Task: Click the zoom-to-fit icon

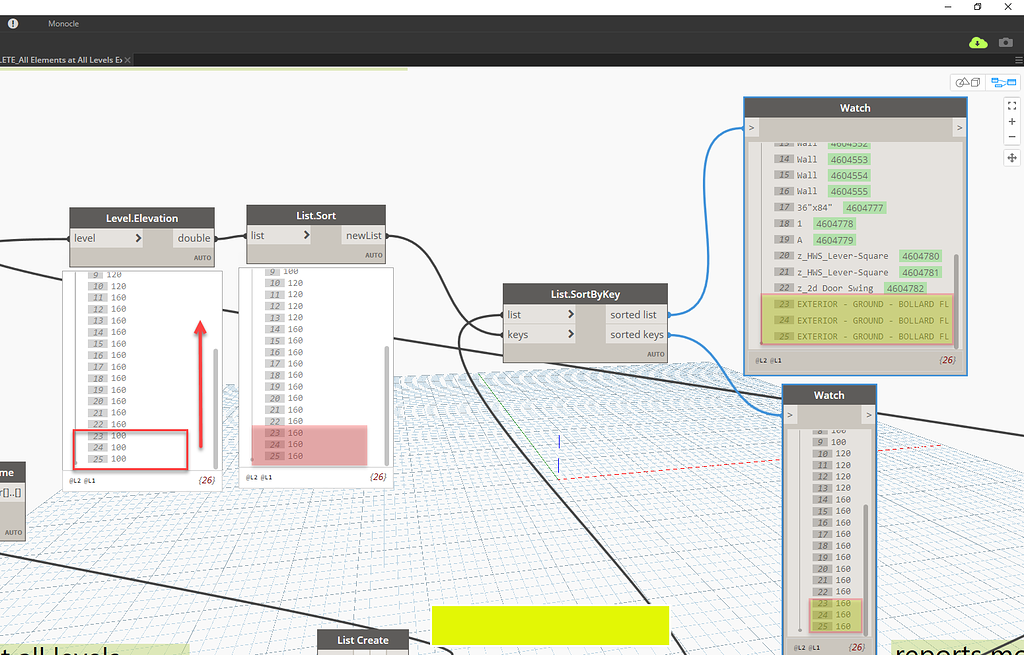Action: coord(1012,105)
